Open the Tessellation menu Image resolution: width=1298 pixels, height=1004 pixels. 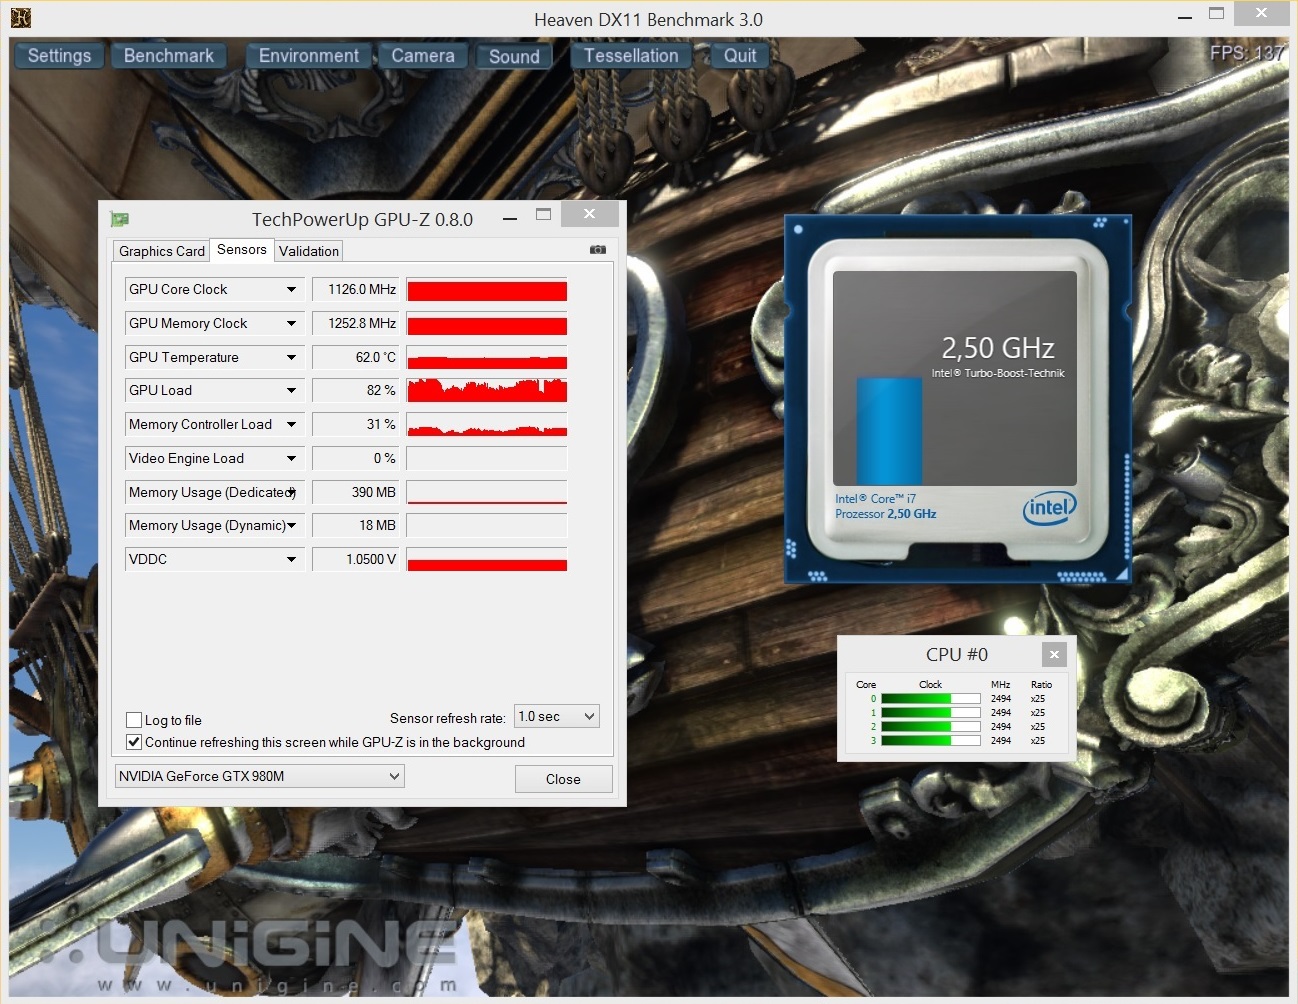[x=631, y=56]
